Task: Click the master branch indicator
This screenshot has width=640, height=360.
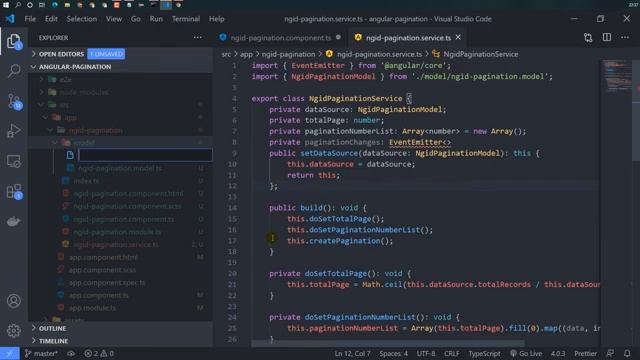Action: click(41, 353)
